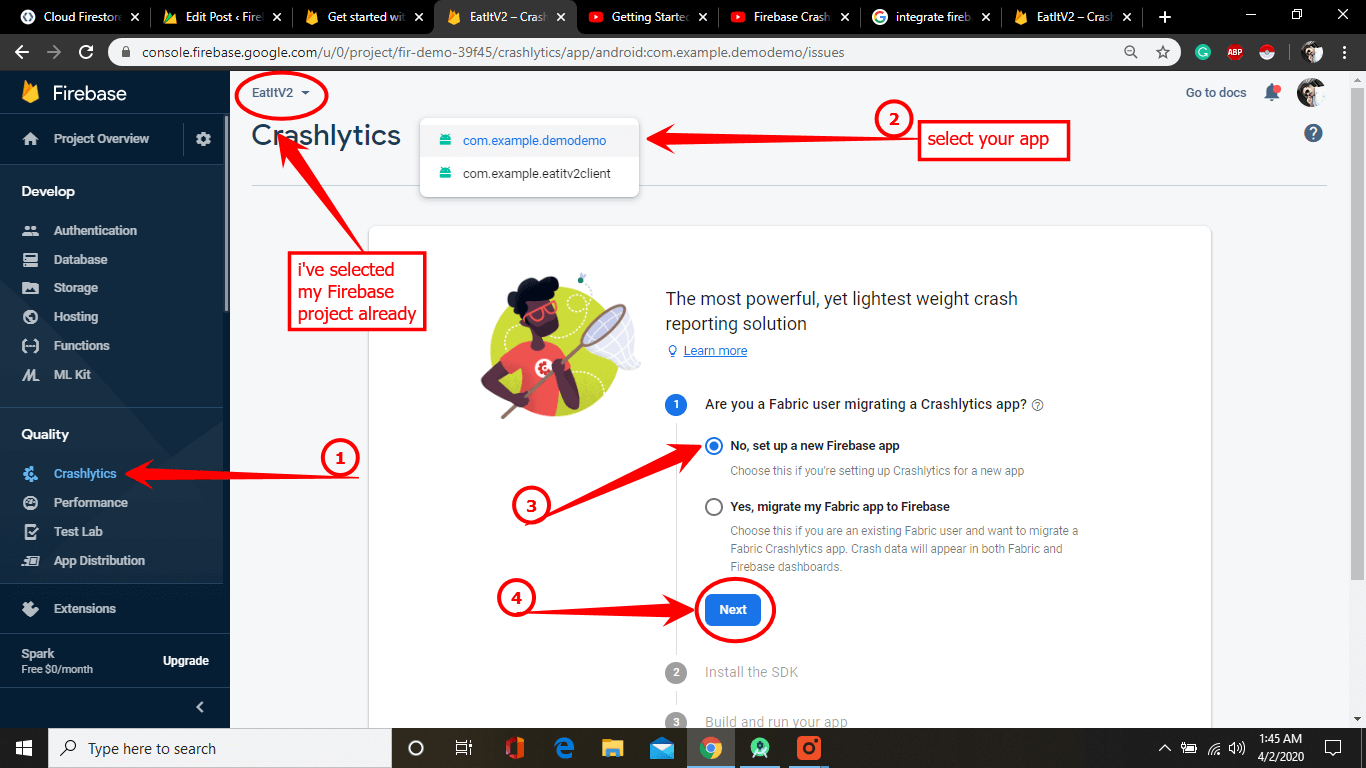This screenshot has height=768, width=1366.
Task: Open Project Overview in the sidebar
Action: 101,139
